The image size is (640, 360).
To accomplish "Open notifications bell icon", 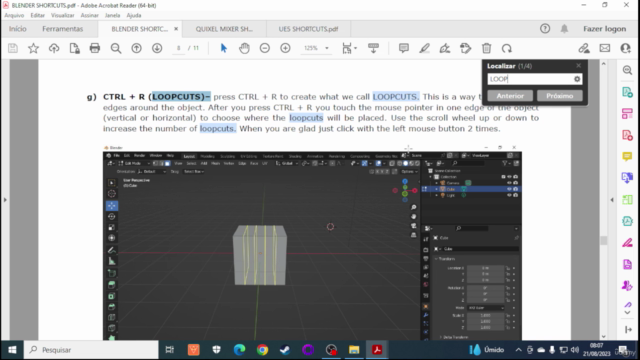I will (x=564, y=29).
